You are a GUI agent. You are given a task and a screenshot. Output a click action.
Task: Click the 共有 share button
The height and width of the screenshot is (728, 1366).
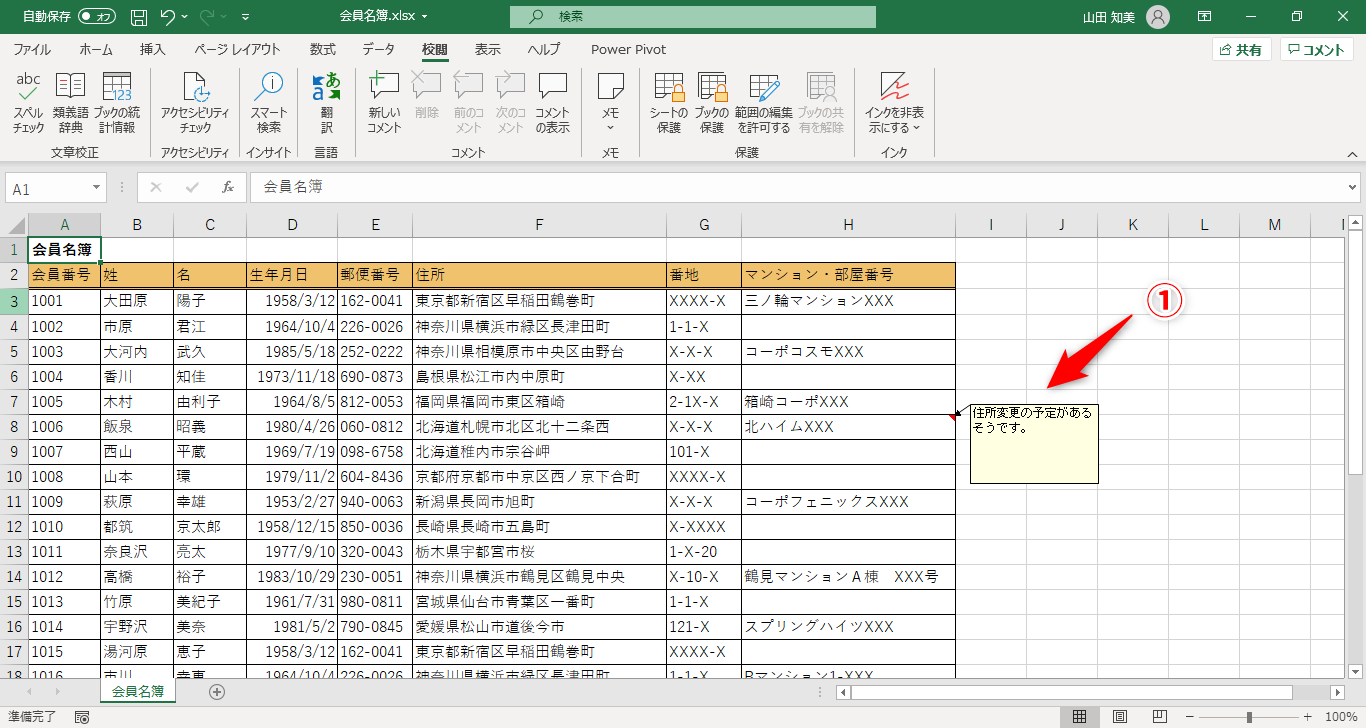coord(1241,50)
